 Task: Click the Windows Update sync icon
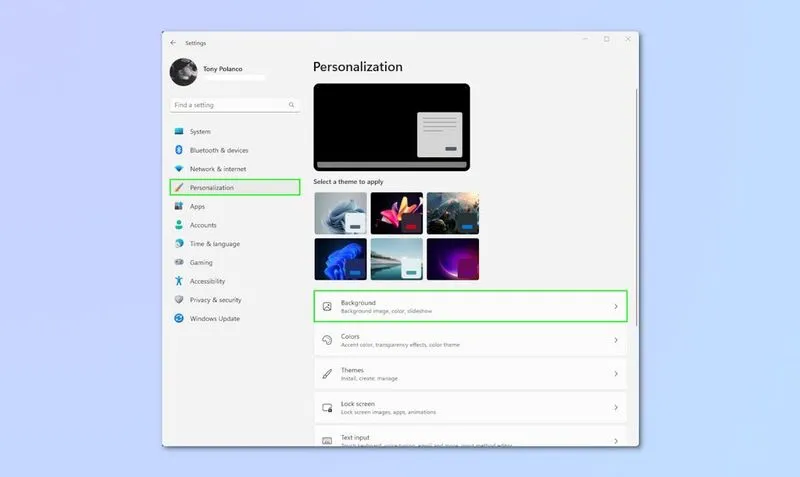(x=179, y=318)
